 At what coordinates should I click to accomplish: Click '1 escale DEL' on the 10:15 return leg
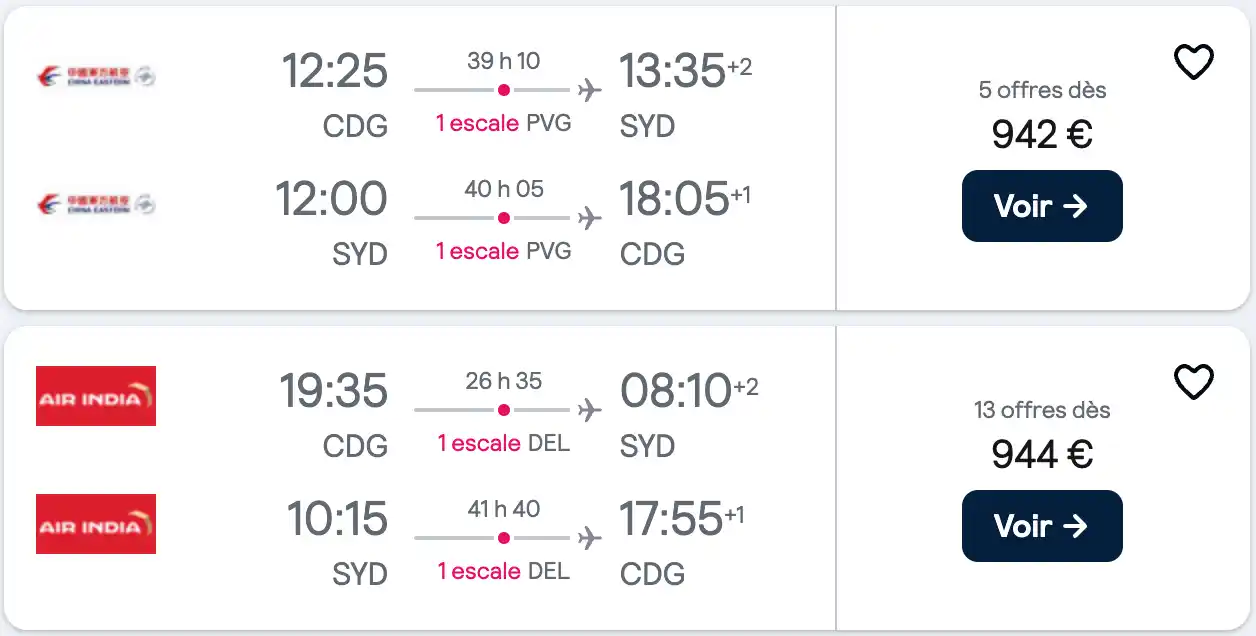click(503, 571)
